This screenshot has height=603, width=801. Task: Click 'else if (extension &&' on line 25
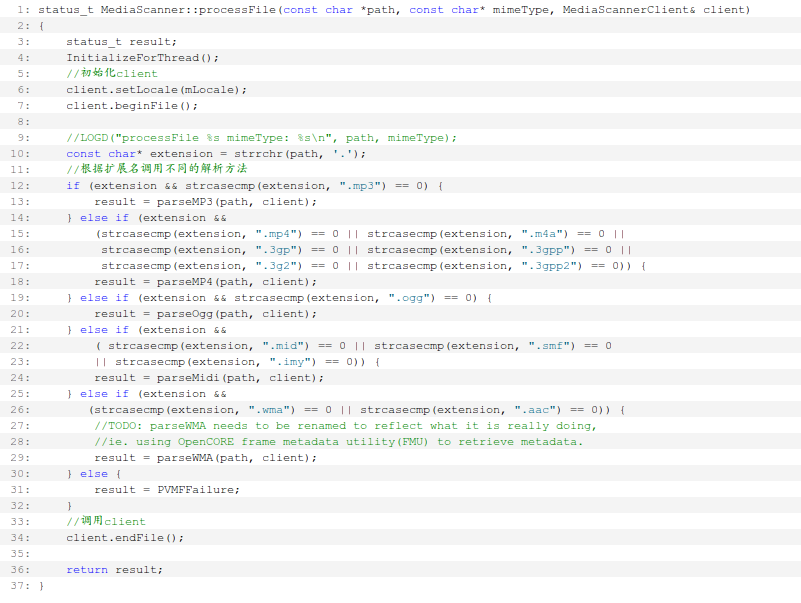tap(153, 394)
